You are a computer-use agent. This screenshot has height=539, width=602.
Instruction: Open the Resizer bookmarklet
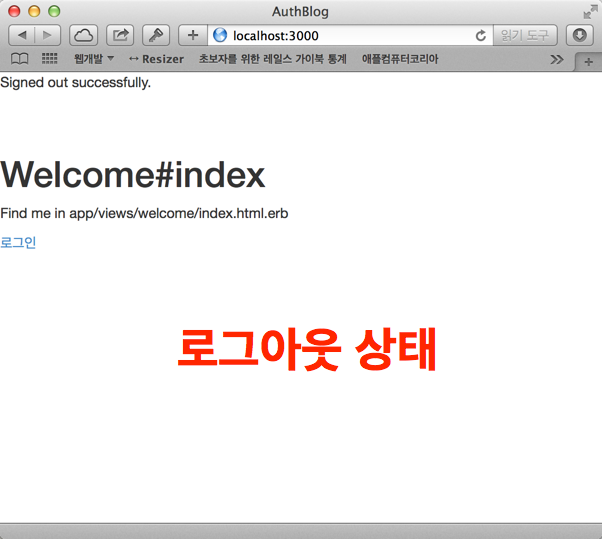point(156,59)
